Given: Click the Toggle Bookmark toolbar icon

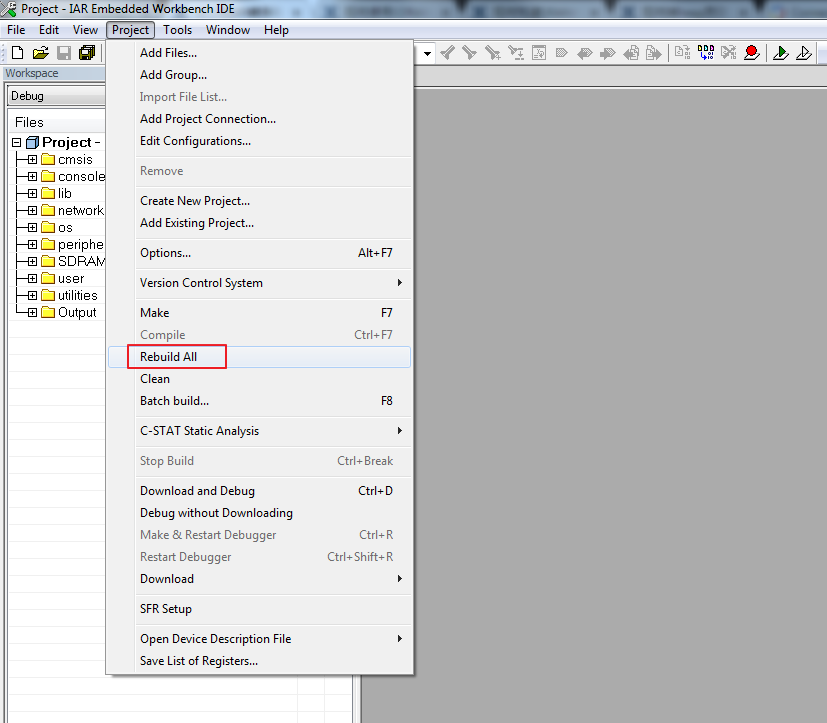Looking at the screenshot, I should click(562, 53).
